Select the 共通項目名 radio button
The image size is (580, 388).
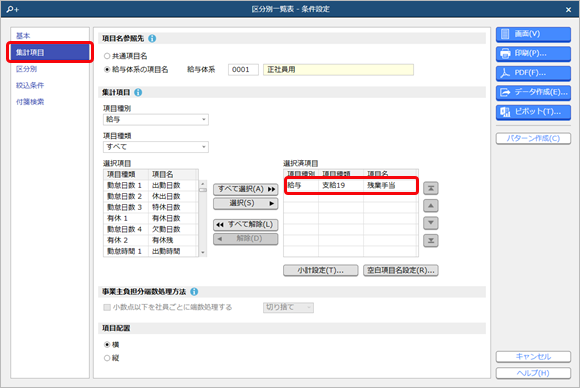point(107,56)
